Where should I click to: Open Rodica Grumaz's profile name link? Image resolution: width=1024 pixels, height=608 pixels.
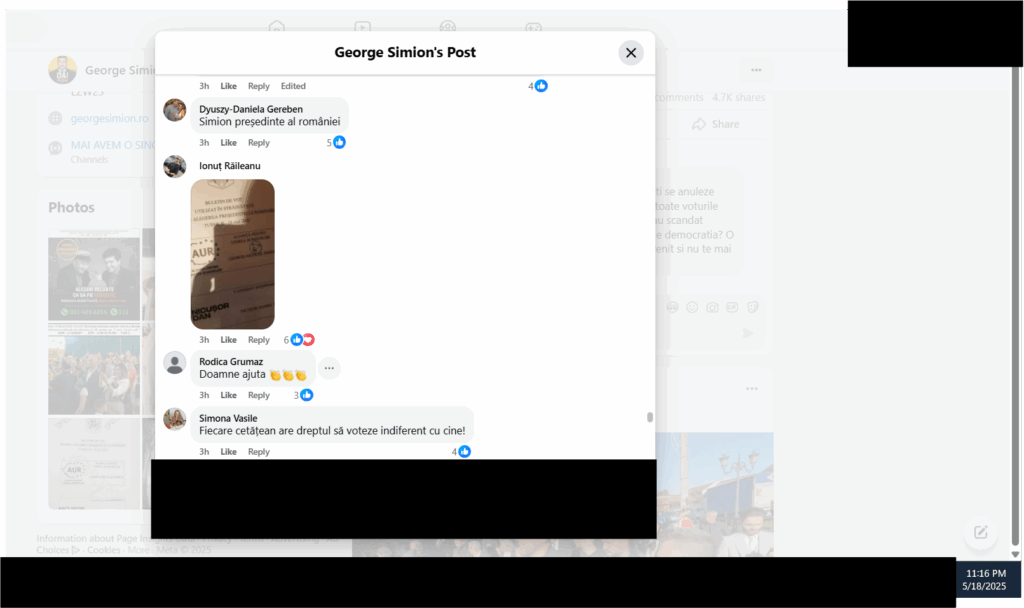231,362
